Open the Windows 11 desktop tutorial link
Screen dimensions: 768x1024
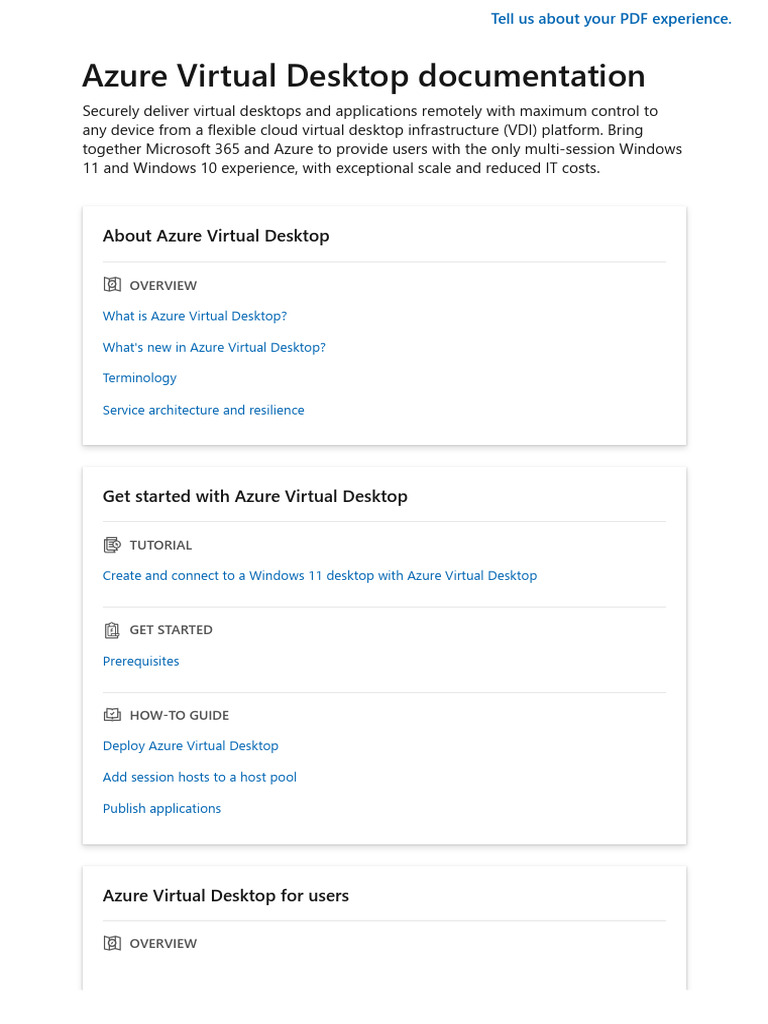(320, 575)
